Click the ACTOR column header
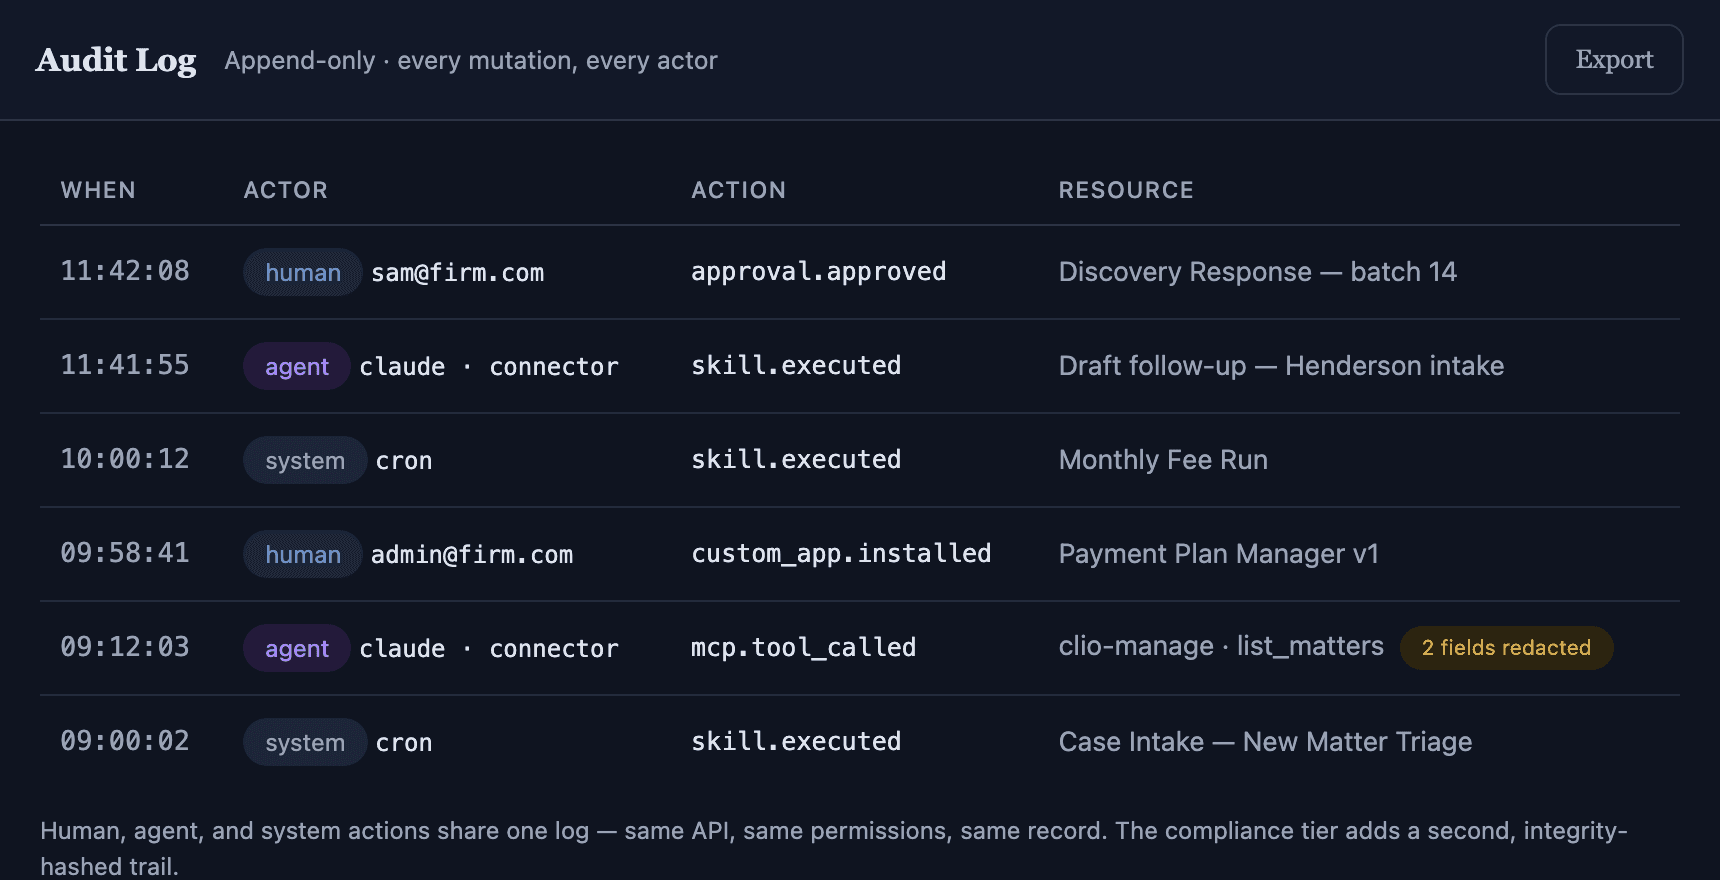Viewport: 1720px width, 880px height. (x=286, y=190)
